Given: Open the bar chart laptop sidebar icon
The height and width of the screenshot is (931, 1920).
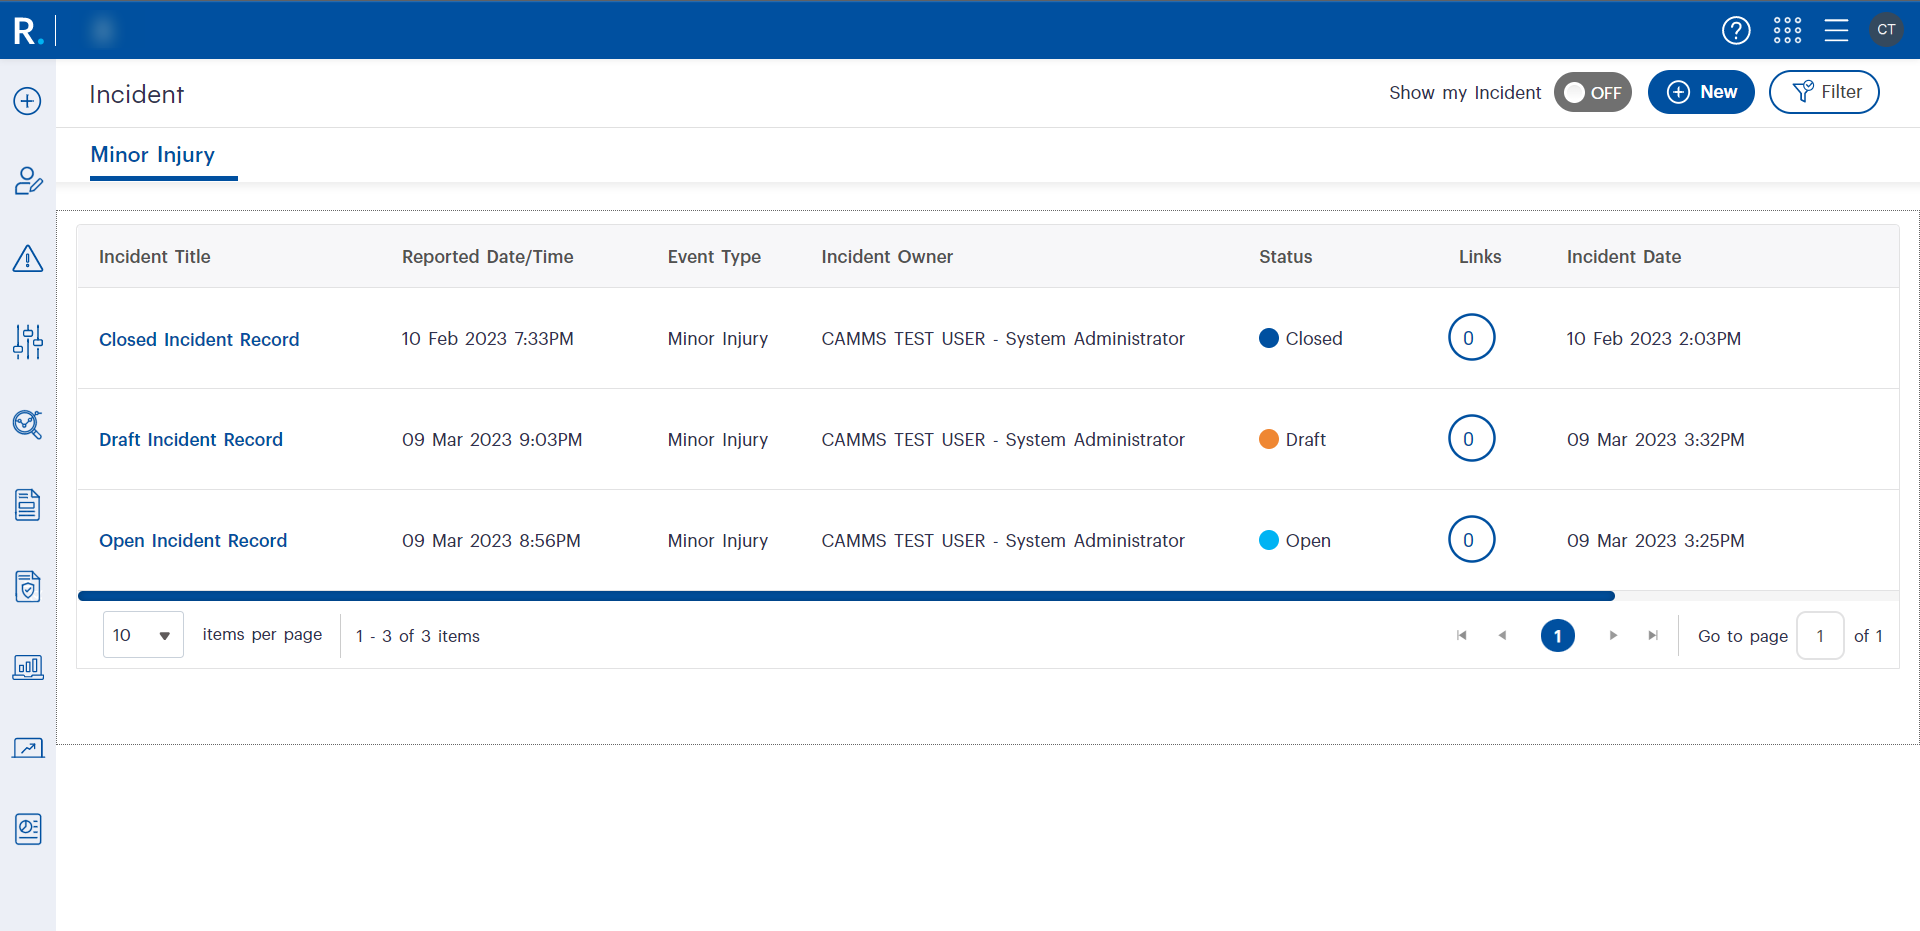Looking at the screenshot, I should [x=28, y=667].
